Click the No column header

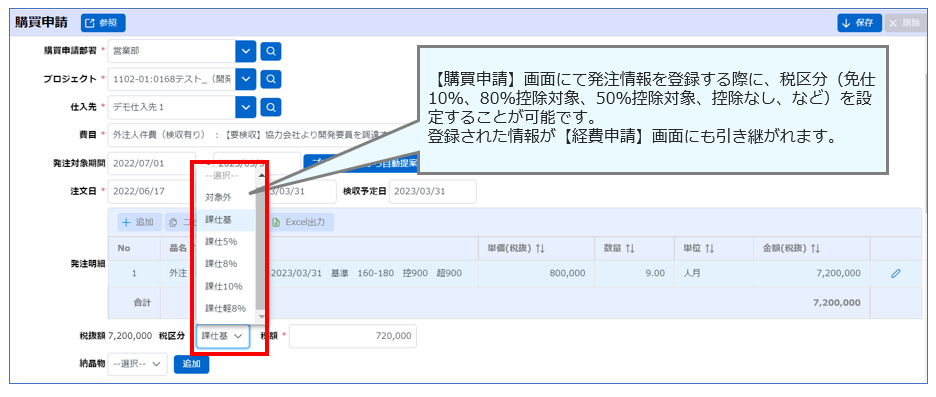(x=134, y=248)
